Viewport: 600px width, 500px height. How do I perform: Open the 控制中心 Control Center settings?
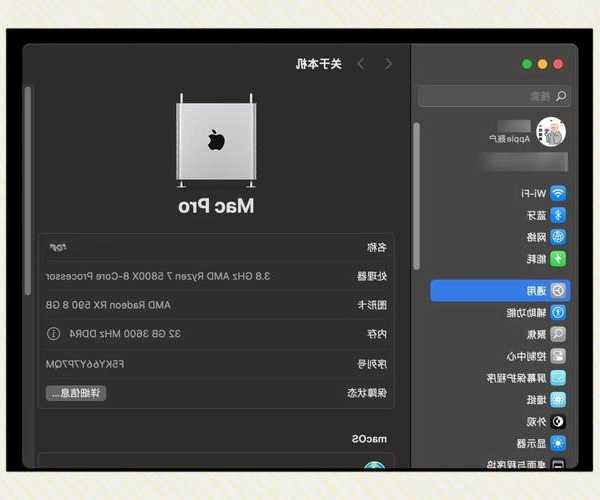536,356
